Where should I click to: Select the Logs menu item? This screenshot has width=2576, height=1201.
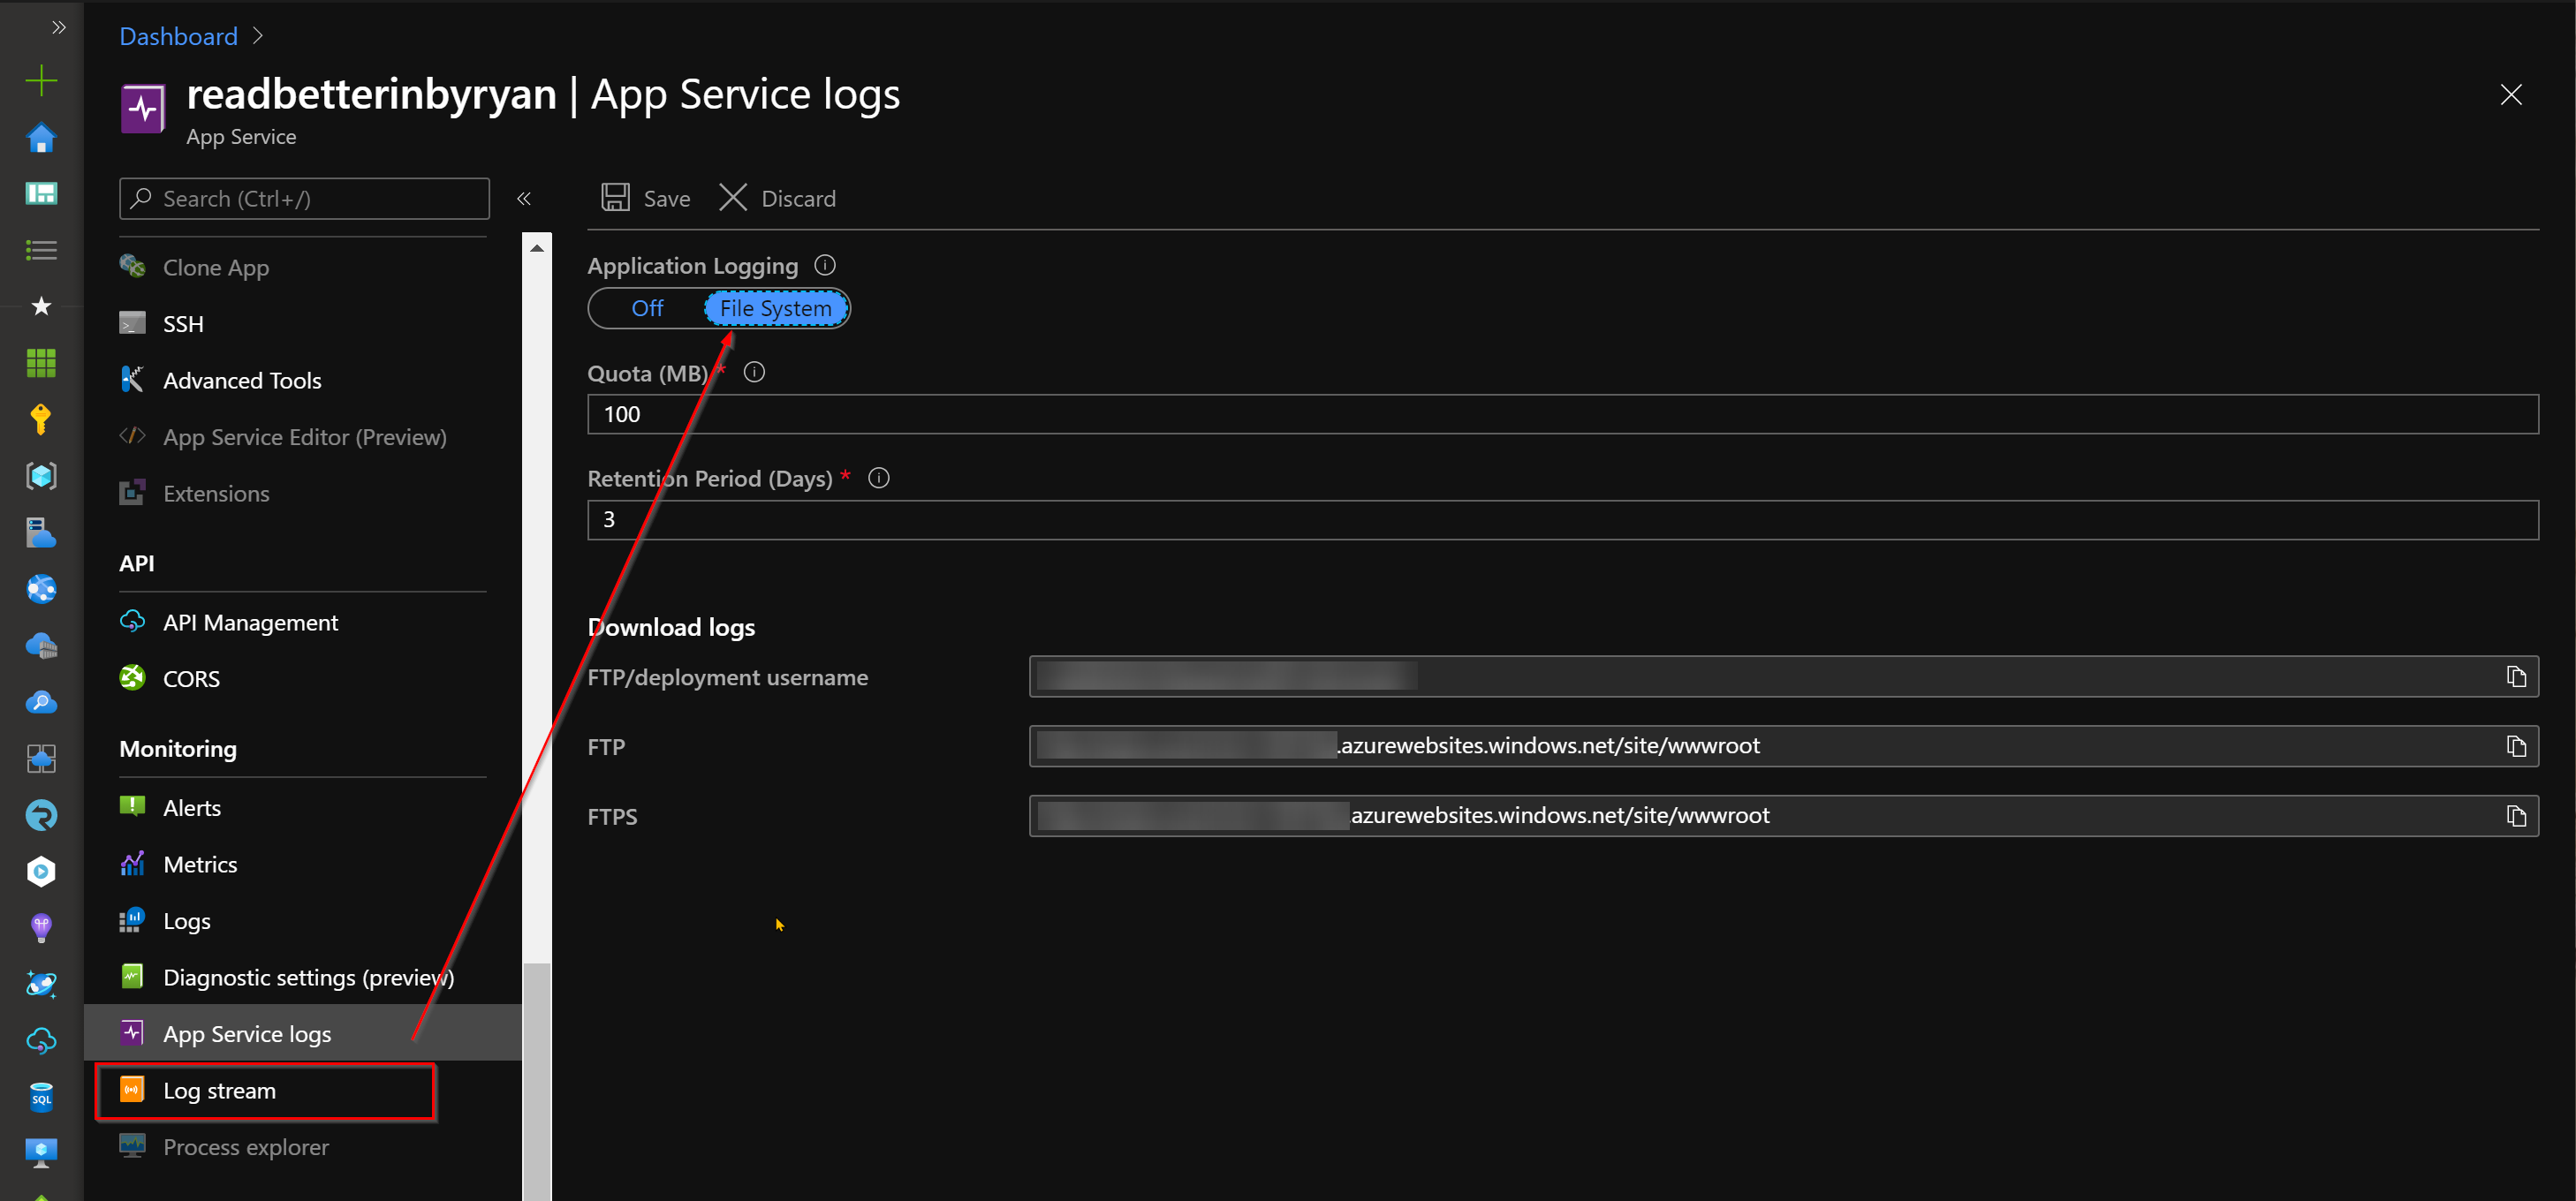tap(186, 920)
